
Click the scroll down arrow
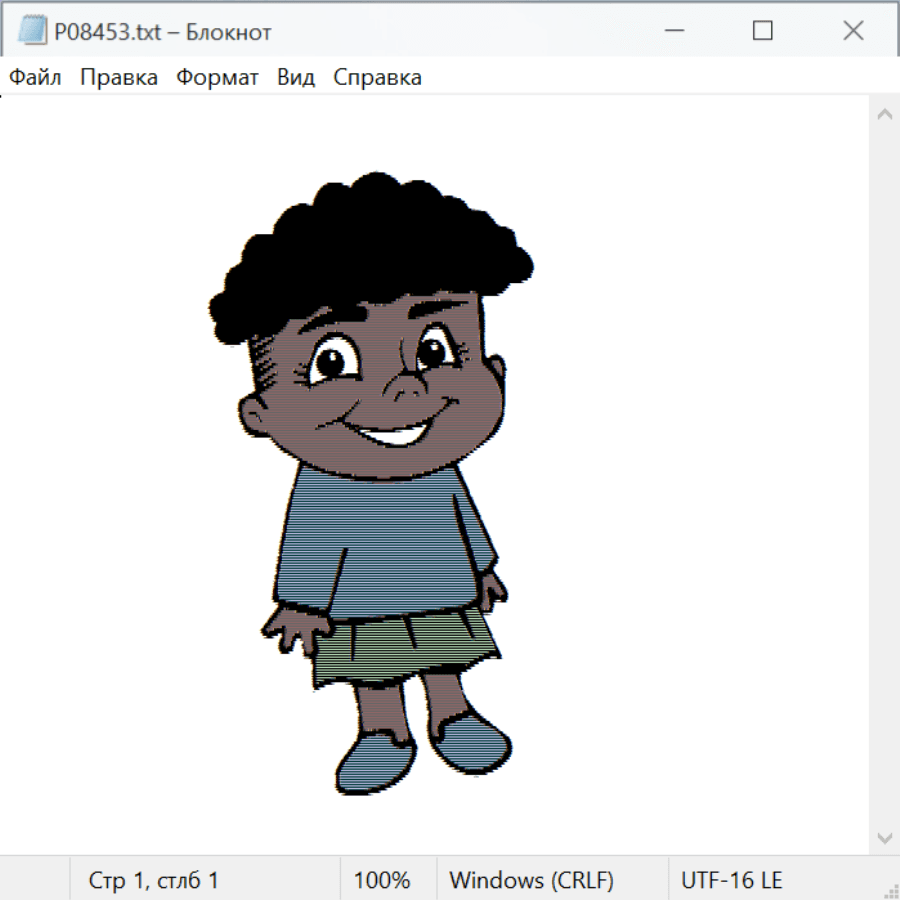[884, 837]
